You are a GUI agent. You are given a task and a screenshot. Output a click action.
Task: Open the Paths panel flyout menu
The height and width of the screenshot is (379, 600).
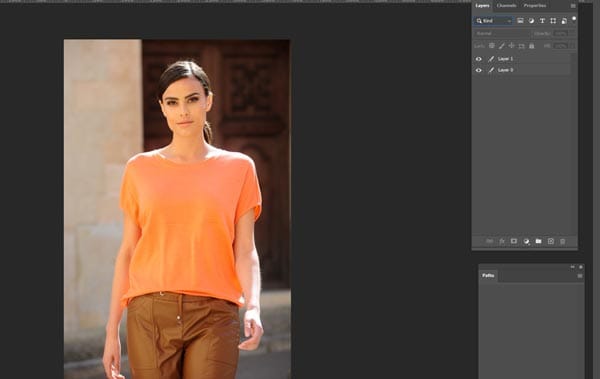click(580, 276)
